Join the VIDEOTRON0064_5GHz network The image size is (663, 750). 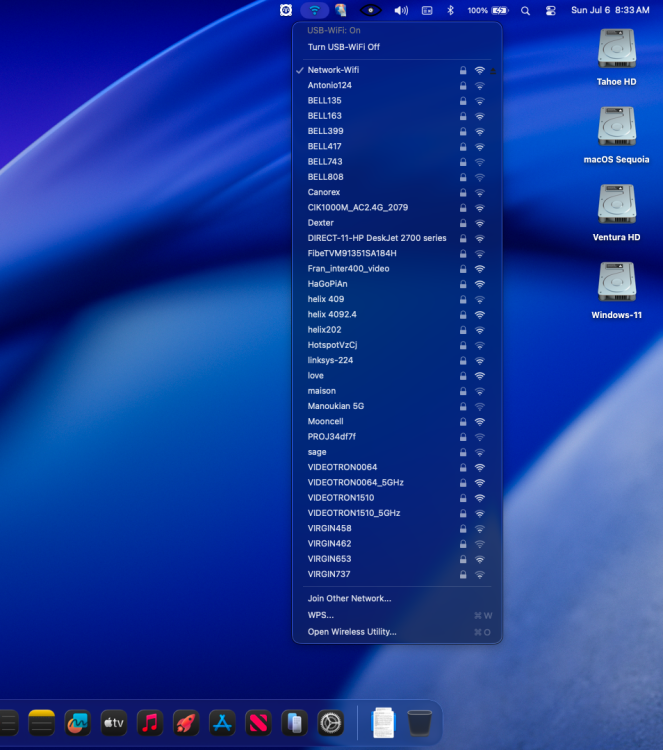click(x=397, y=483)
